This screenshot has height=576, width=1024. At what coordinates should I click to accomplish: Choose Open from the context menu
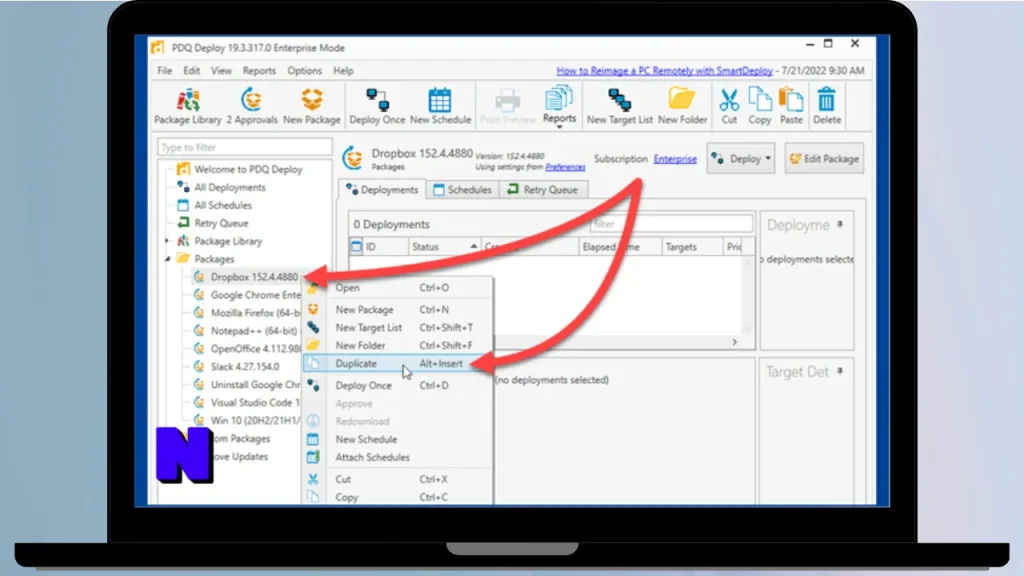coord(398,287)
